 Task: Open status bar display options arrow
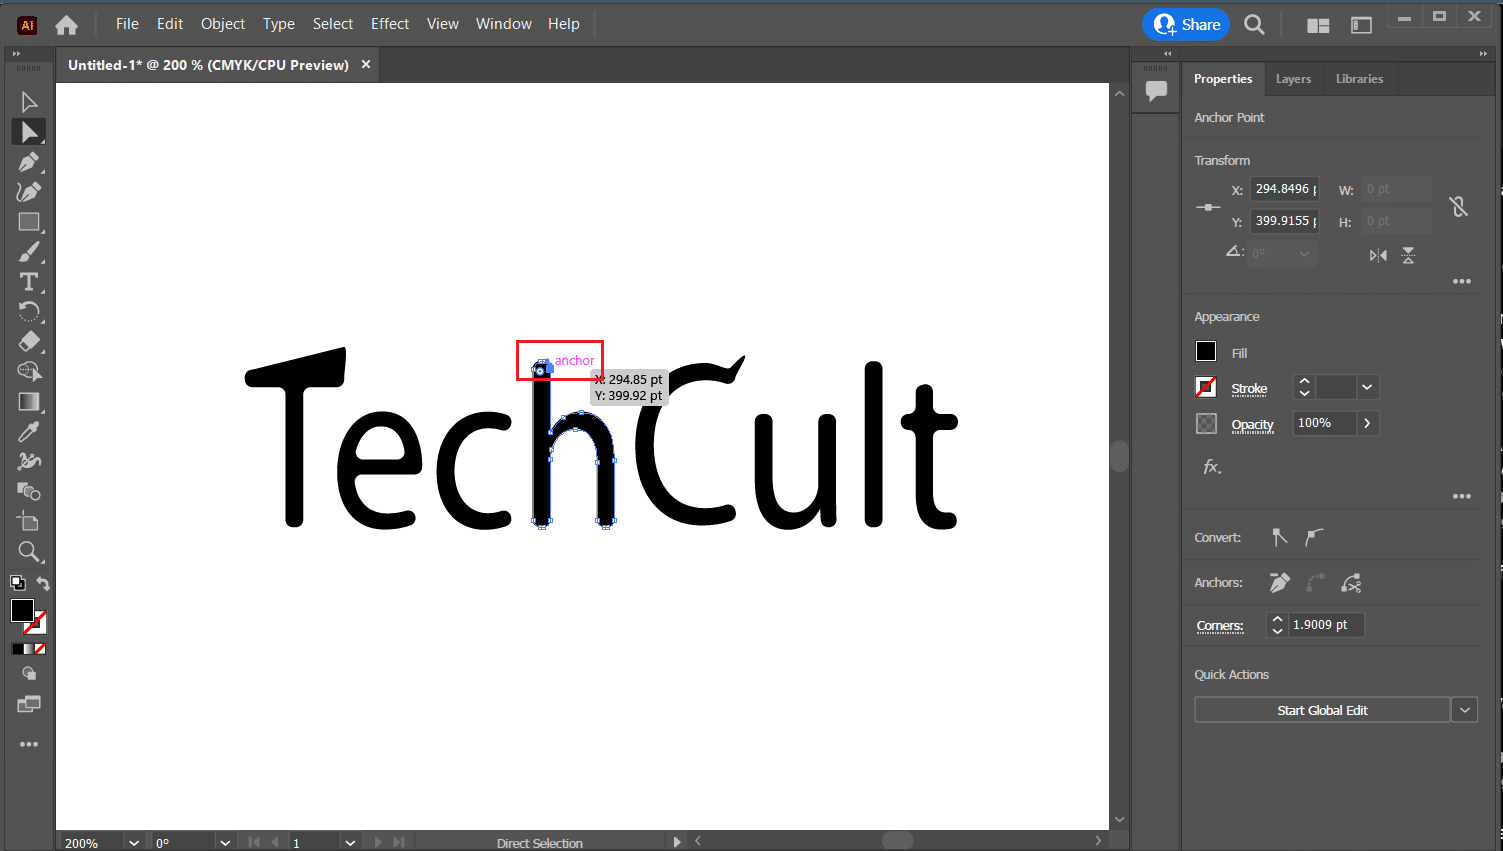coord(677,842)
